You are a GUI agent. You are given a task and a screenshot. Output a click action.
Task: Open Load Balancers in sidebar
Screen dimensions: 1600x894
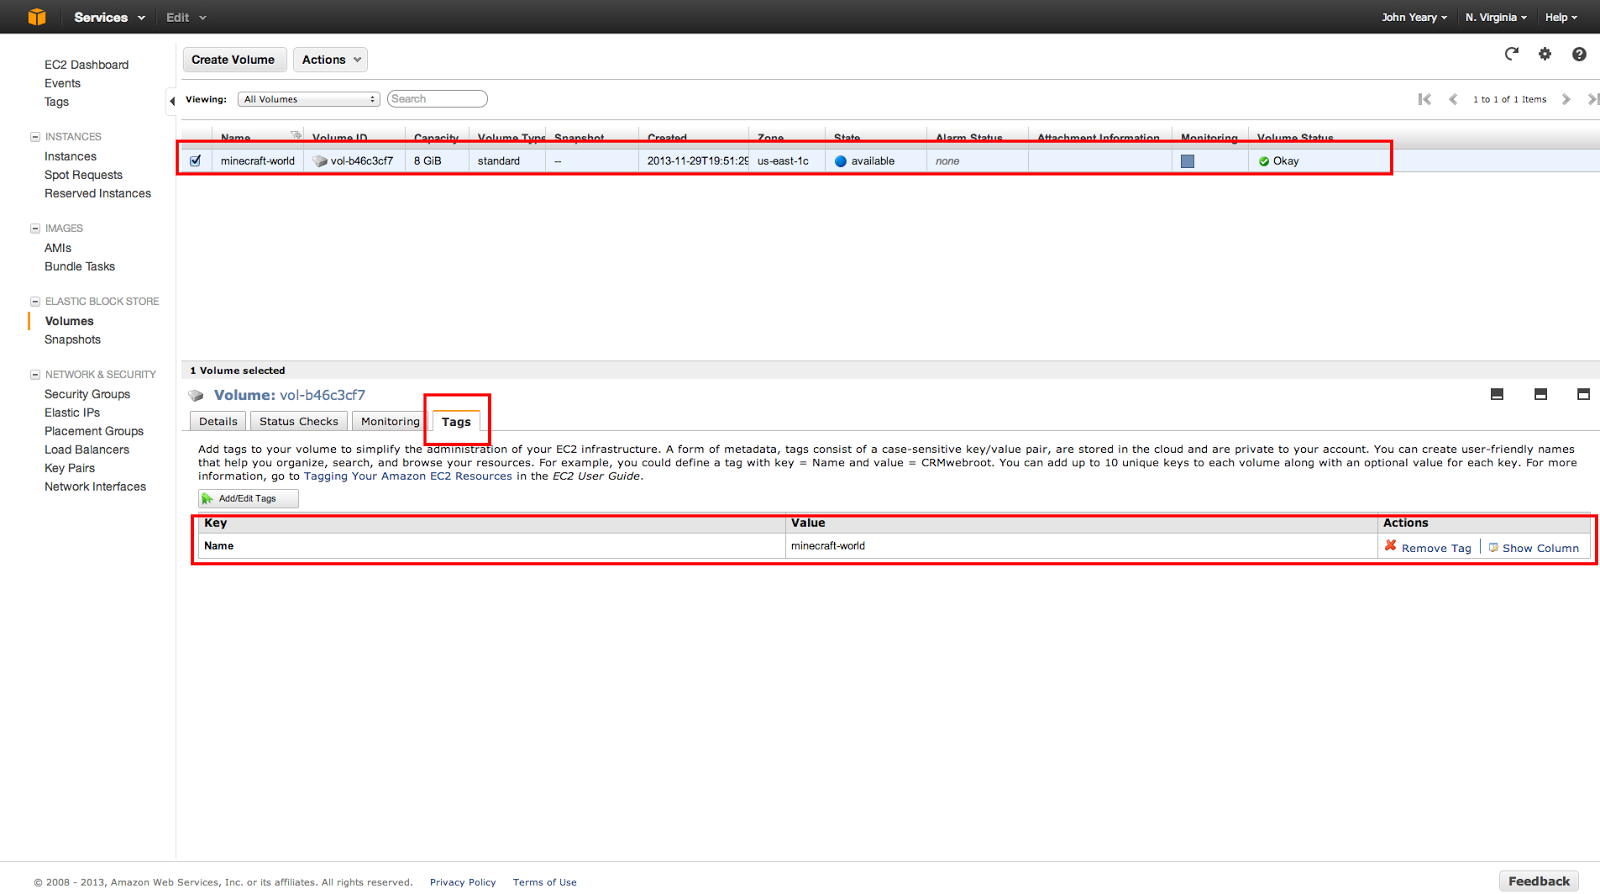point(87,450)
